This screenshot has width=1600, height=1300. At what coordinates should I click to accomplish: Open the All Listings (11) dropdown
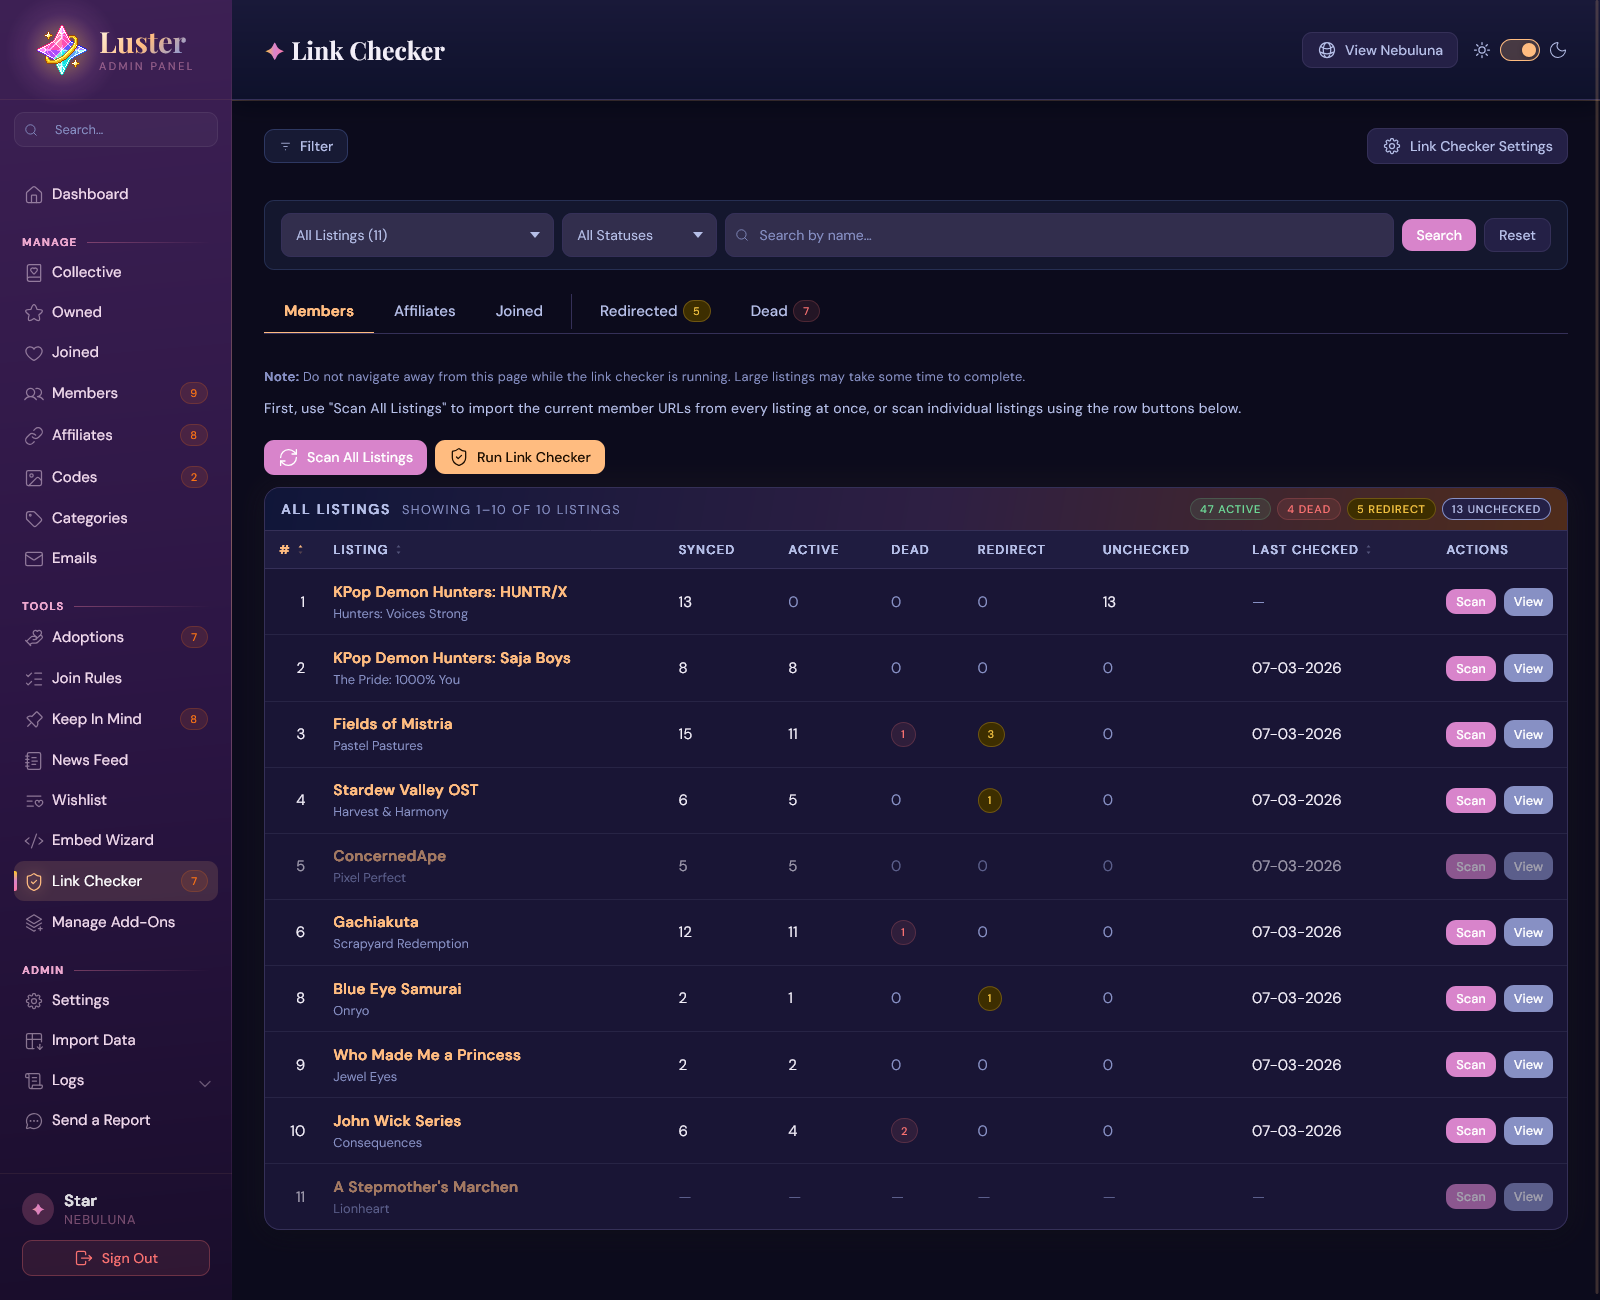tap(417, 235)
